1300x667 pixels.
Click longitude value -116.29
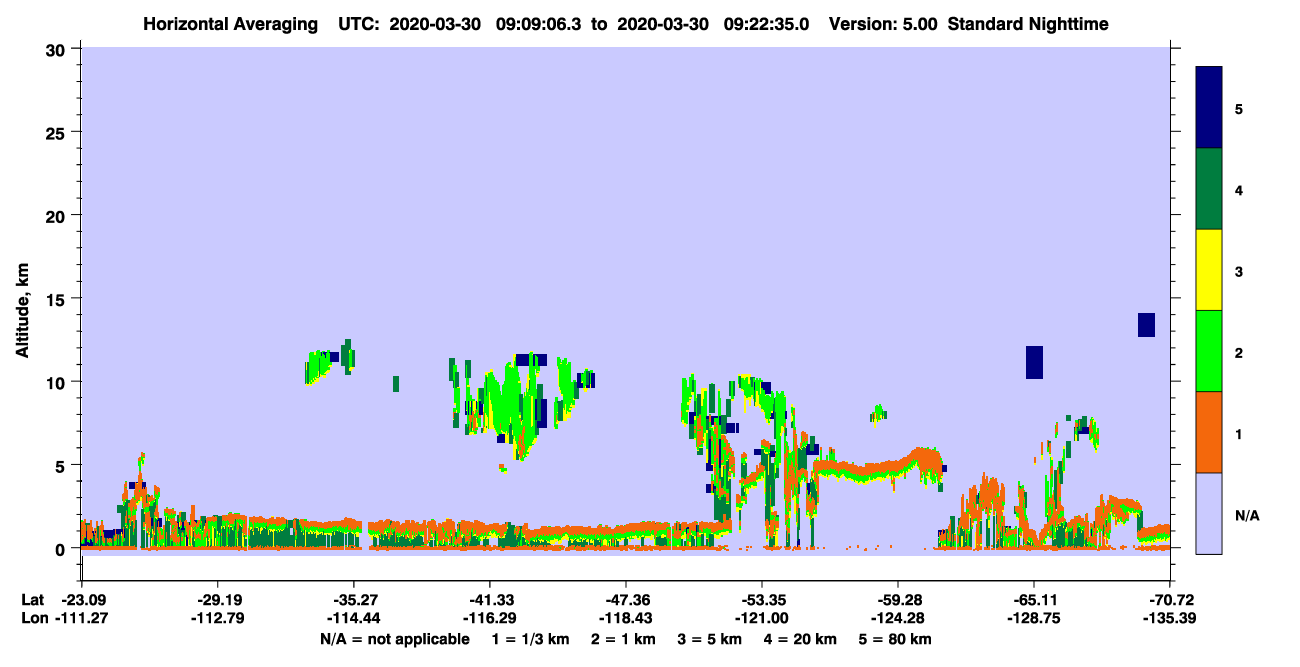coord(489,618)
